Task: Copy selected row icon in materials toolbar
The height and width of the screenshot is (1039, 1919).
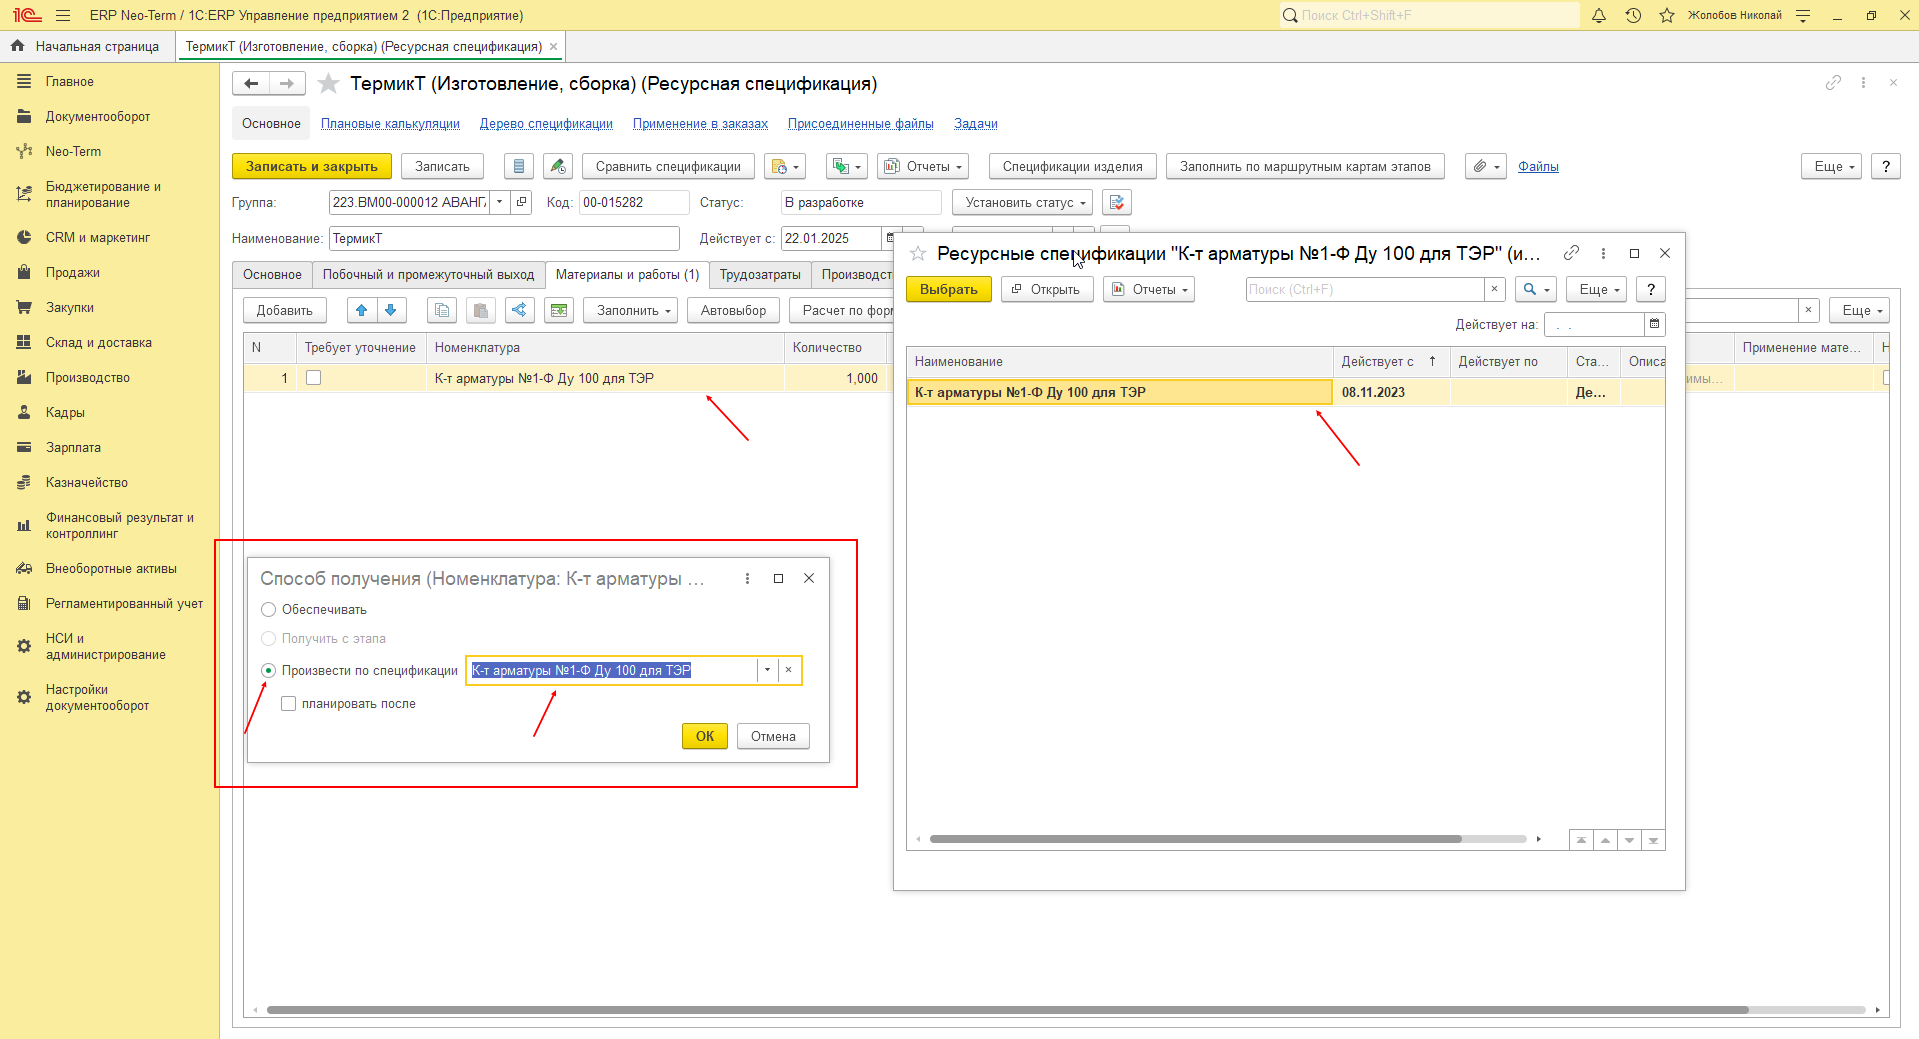Action: click(x=442, y=310)
